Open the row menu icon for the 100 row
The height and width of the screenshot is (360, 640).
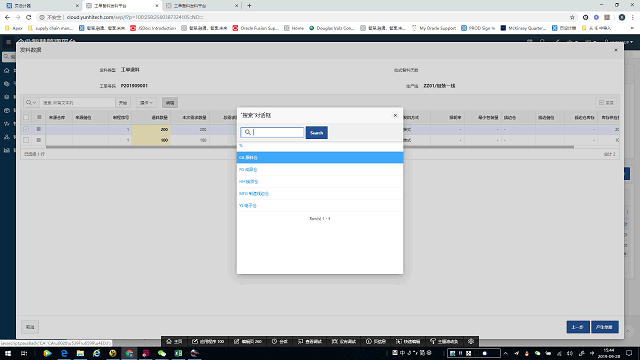pyautogui.click(x=39, y=140)
